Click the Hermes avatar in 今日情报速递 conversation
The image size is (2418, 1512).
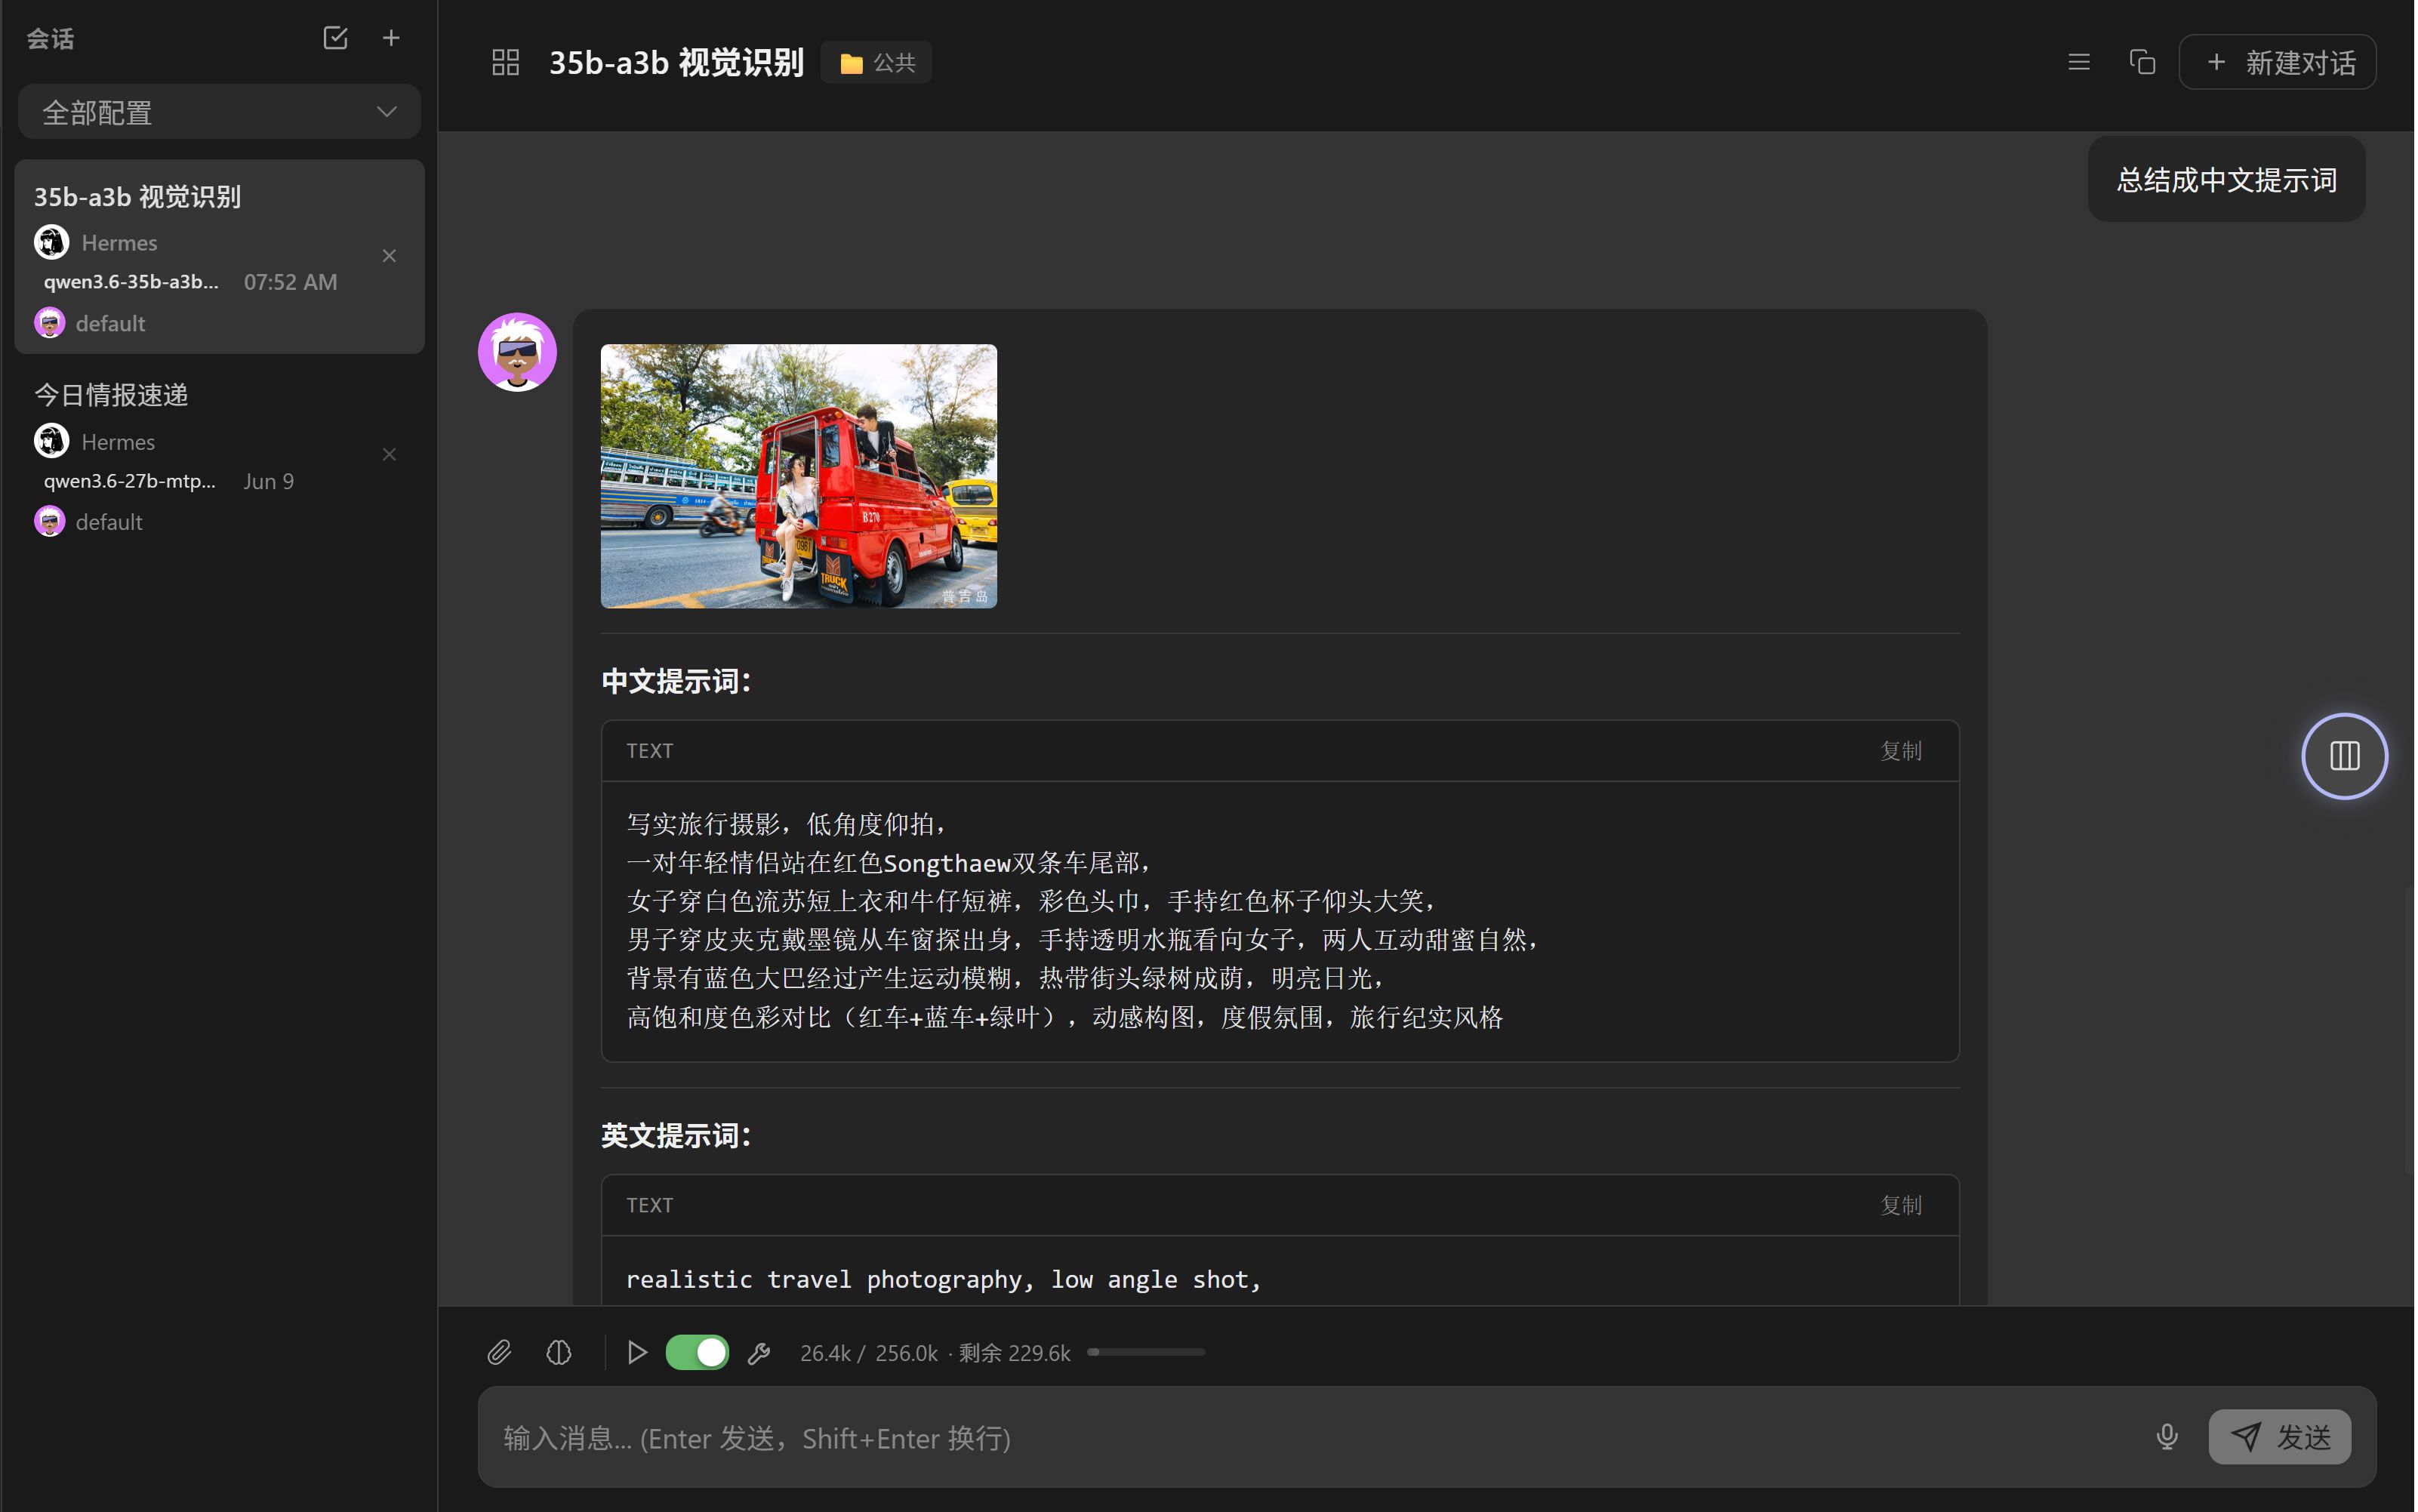pyautogui.click(x=51, y=441)
